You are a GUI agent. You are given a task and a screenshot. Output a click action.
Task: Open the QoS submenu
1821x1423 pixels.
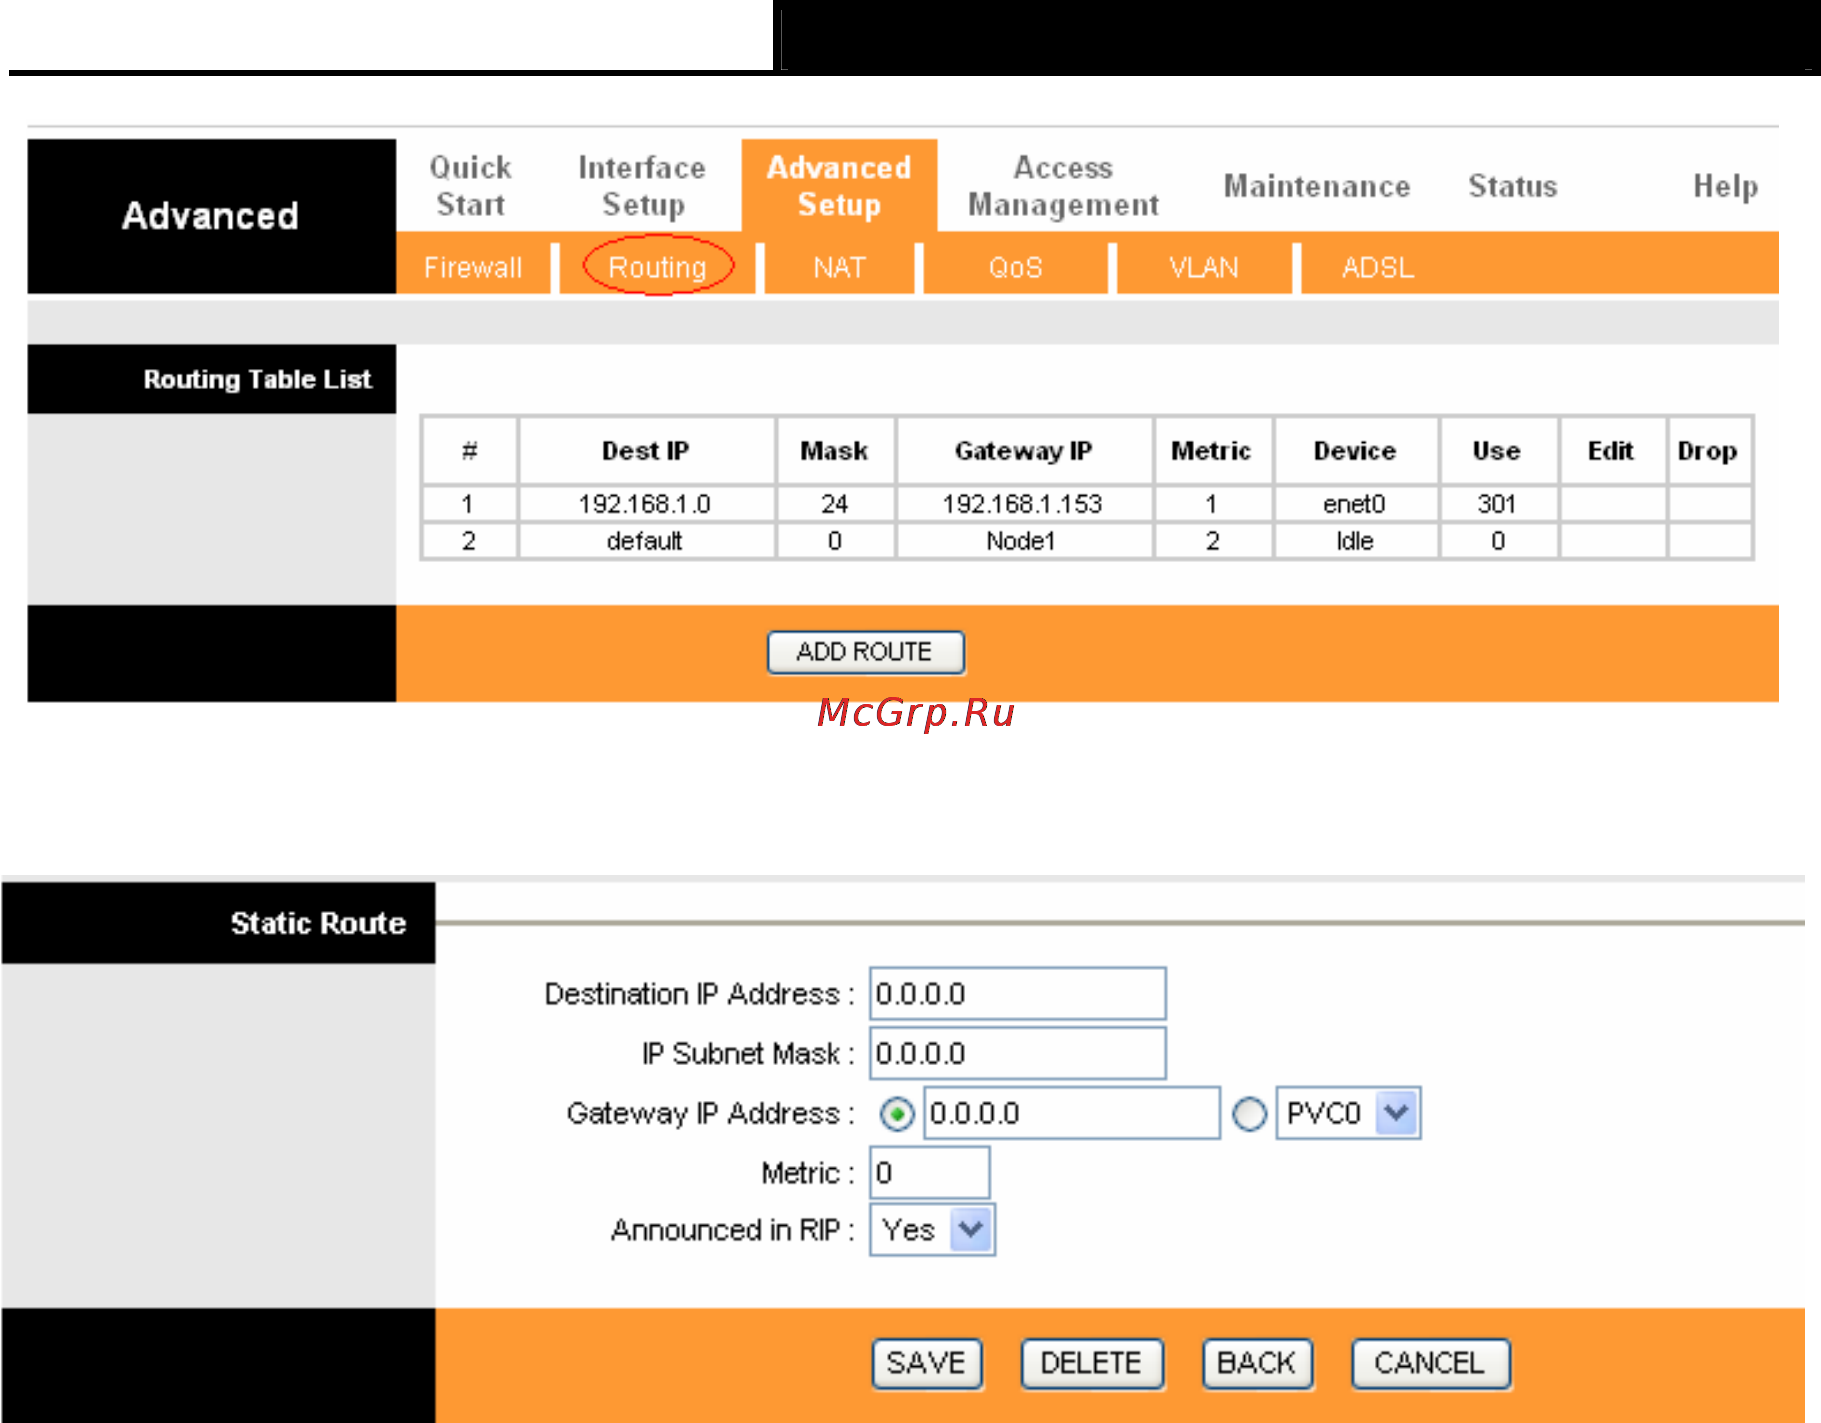click(x=1015, y=267)
